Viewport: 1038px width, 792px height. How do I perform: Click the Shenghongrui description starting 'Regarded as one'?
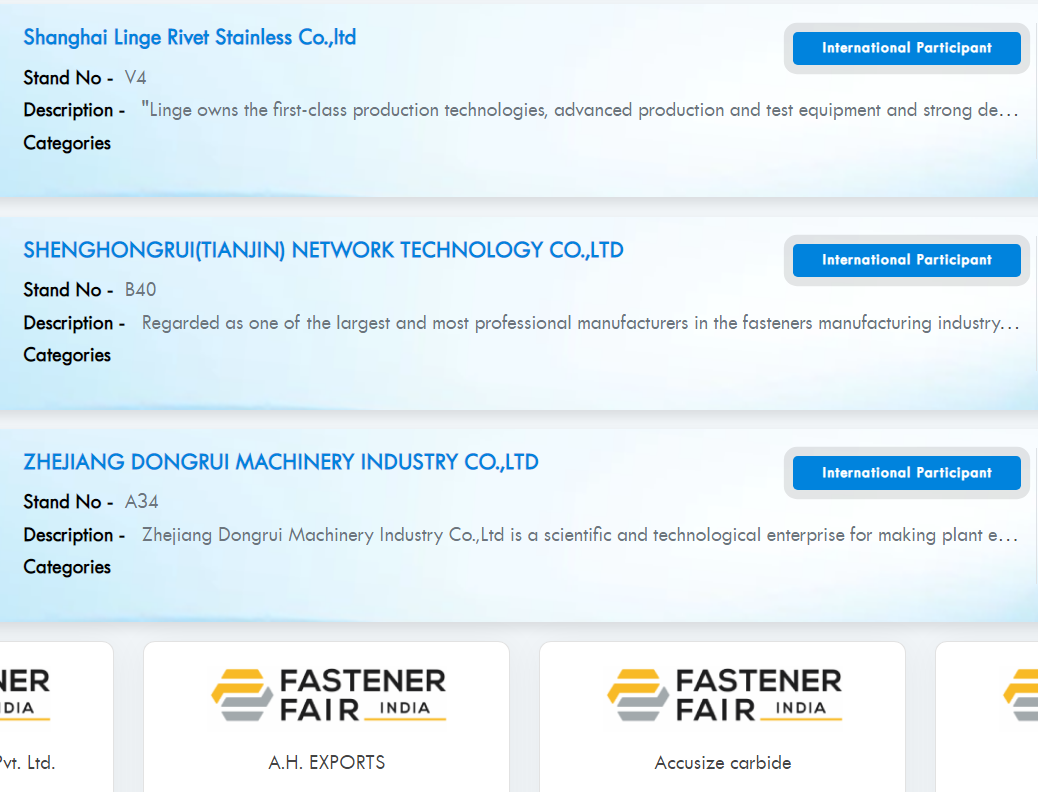click(580, 323)
